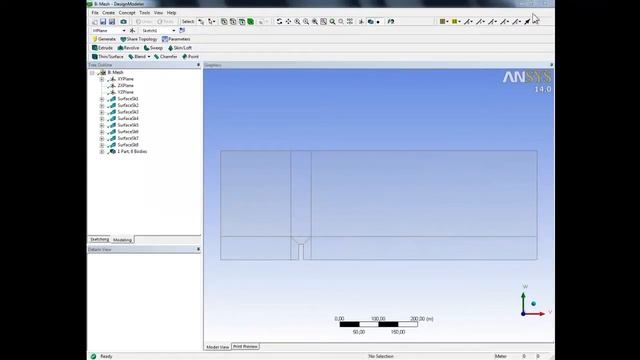This screenshot has height=360, width=640.
Task: Switch to the Model View tab
Action: (218, 347)
